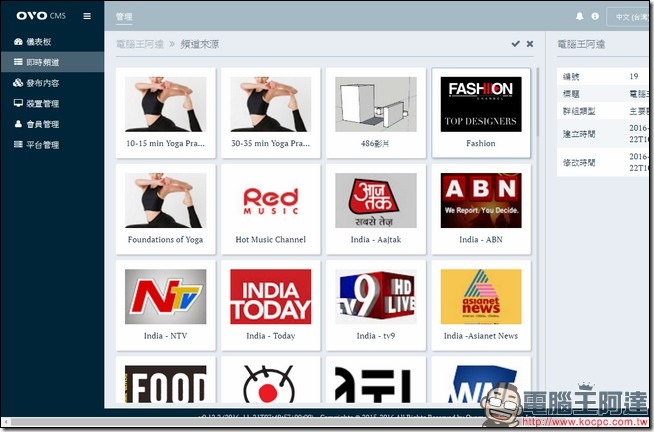Select the red dot face logo channel

[271, 379]
